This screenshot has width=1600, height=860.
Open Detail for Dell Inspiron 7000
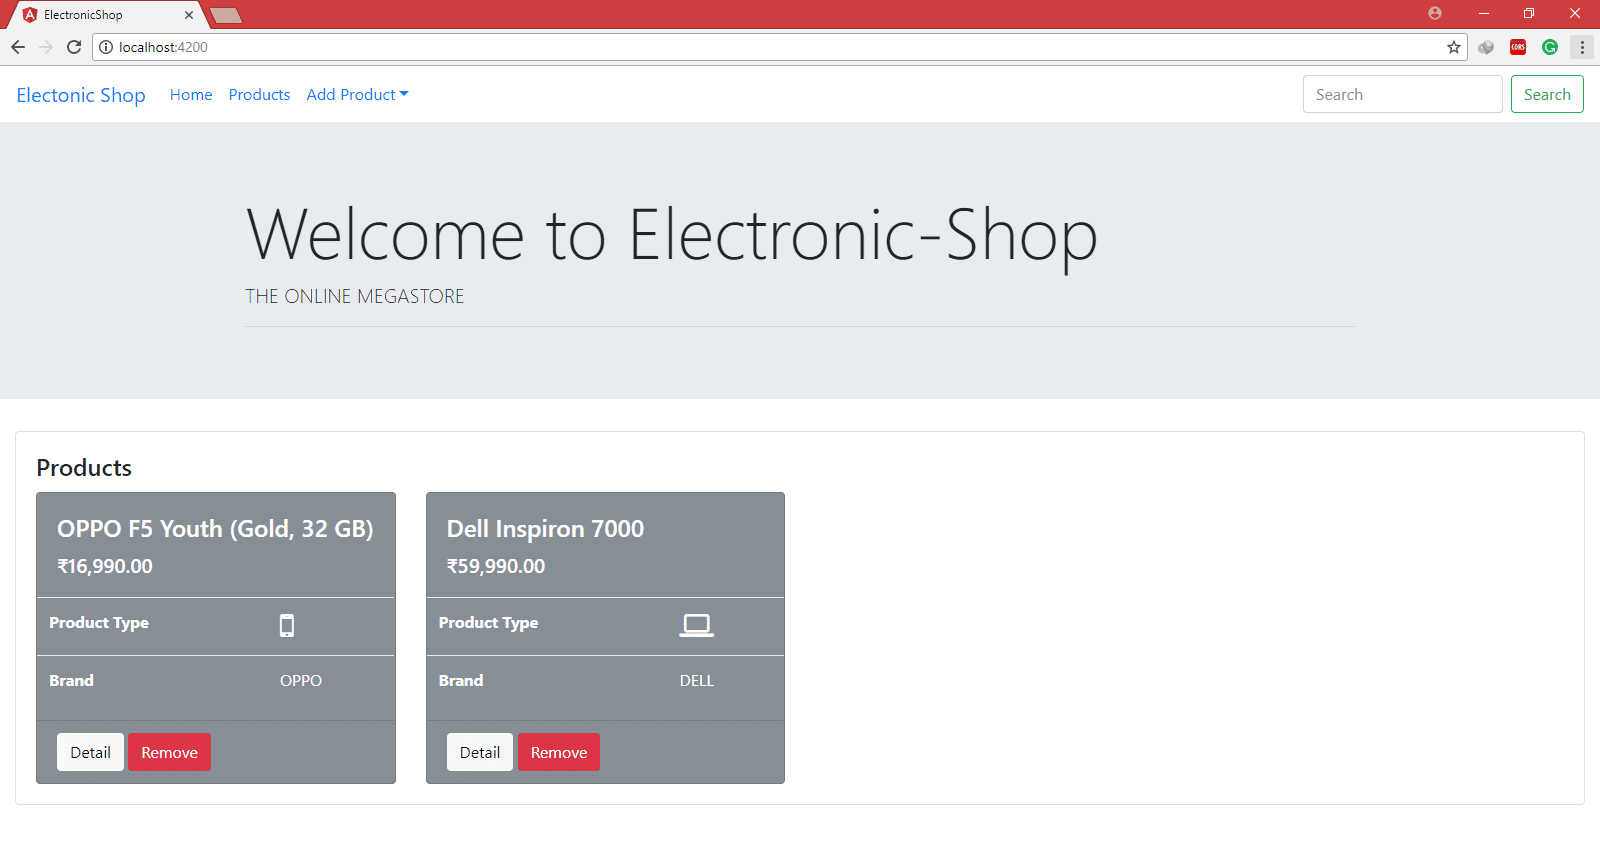click(x=480, y=752)
